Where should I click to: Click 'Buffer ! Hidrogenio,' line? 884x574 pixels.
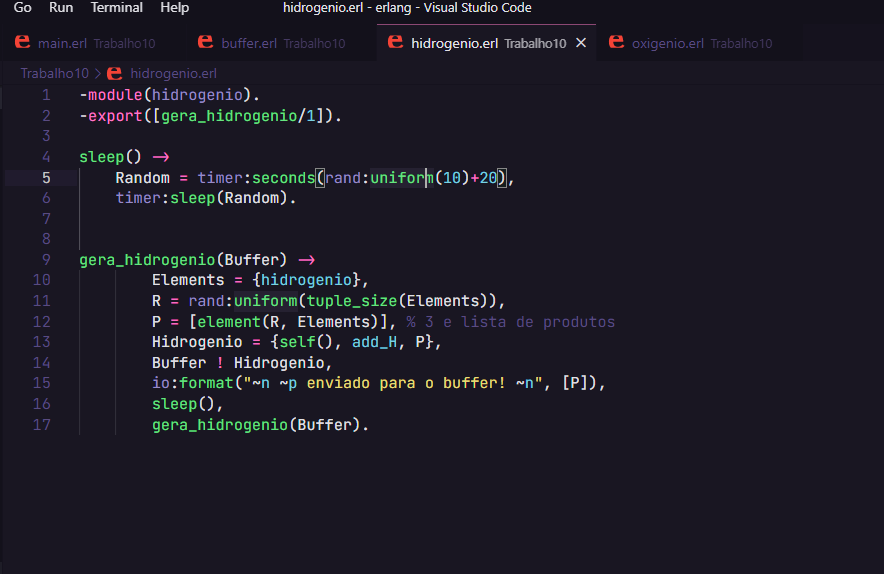pos(242,363)
